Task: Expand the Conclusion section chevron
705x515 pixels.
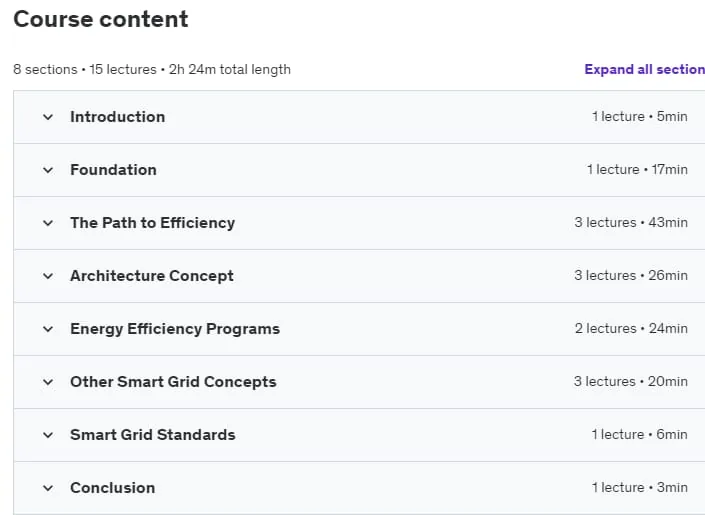Action: (48, 488)
